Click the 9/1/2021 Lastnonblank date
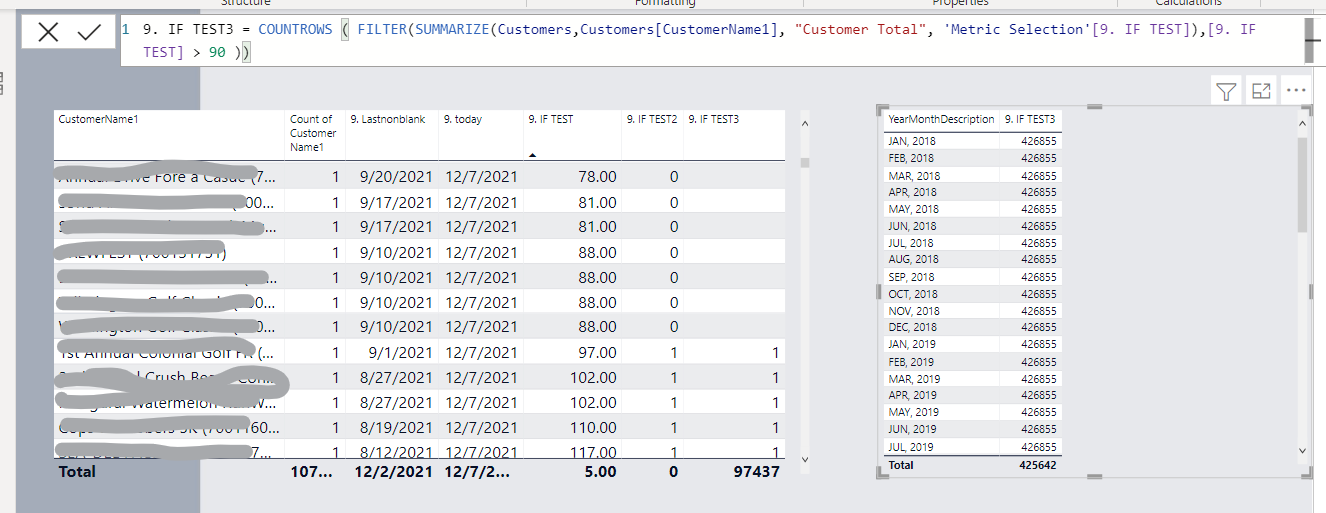Viewport: 1326px width, 513px height. 401,352
